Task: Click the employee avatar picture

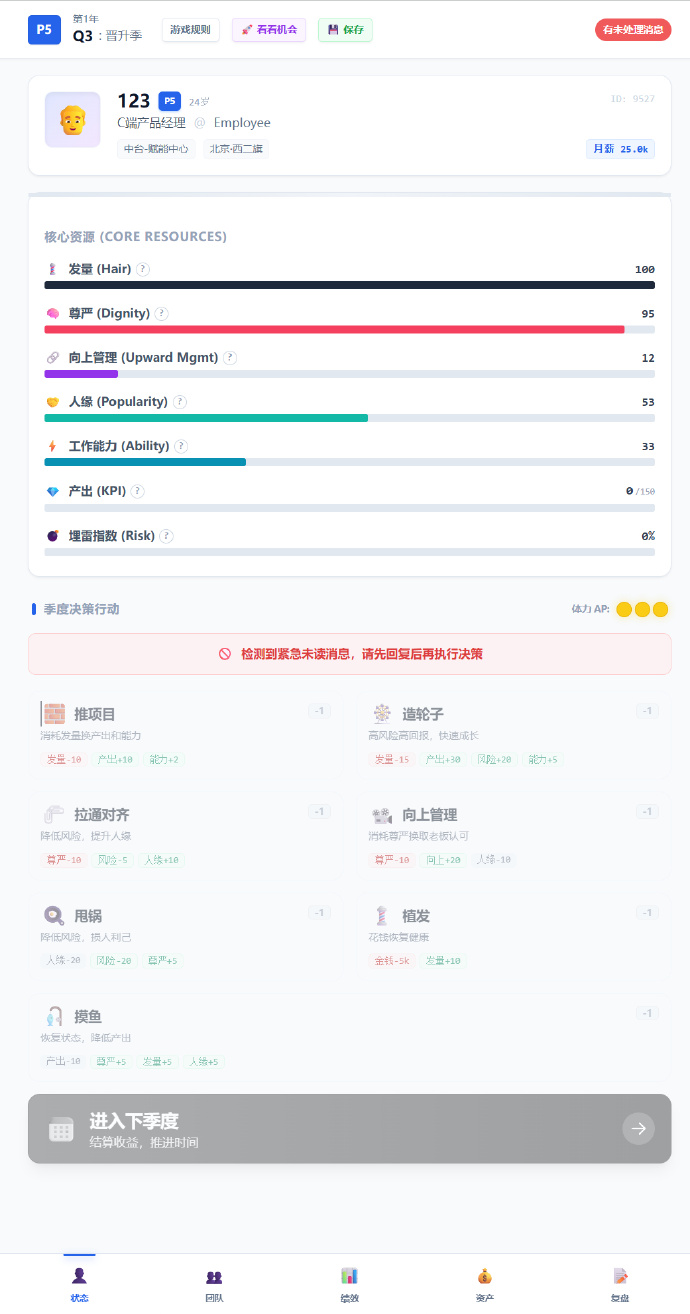Action: 73,120
